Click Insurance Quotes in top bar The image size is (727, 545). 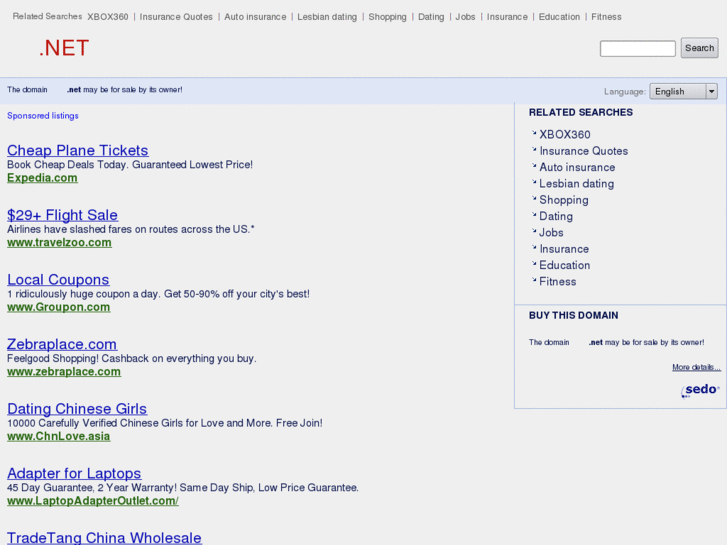[x=176, y=17]
